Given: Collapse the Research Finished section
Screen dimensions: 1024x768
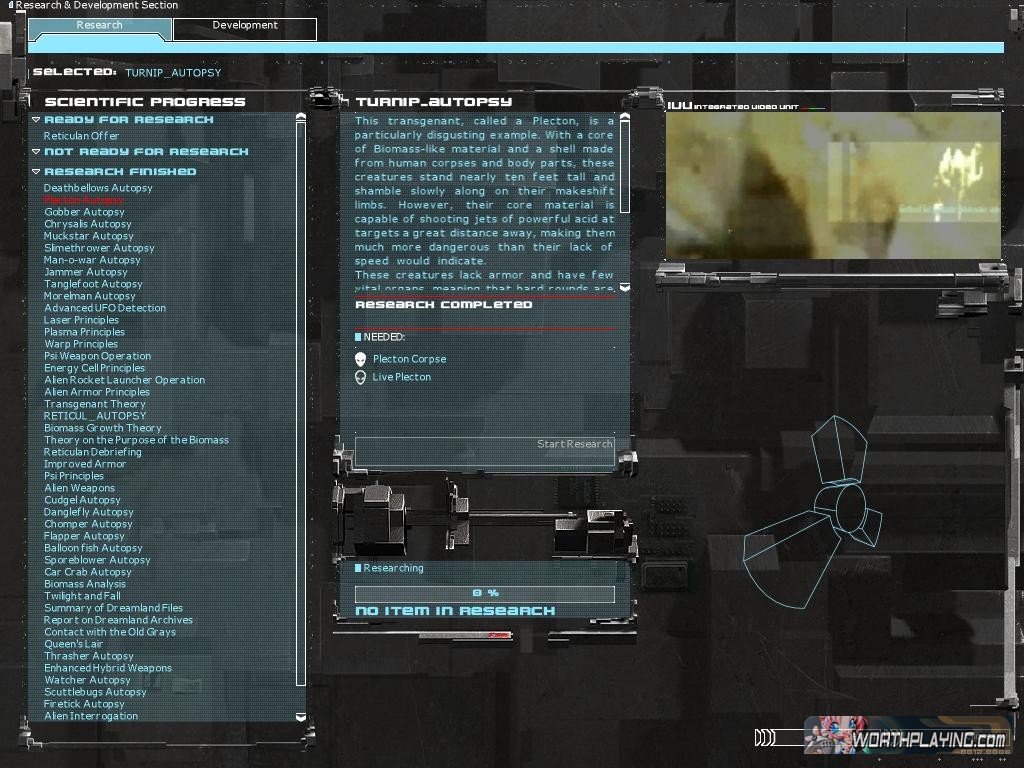Looking at the screenshot, I should coord(36,172).
